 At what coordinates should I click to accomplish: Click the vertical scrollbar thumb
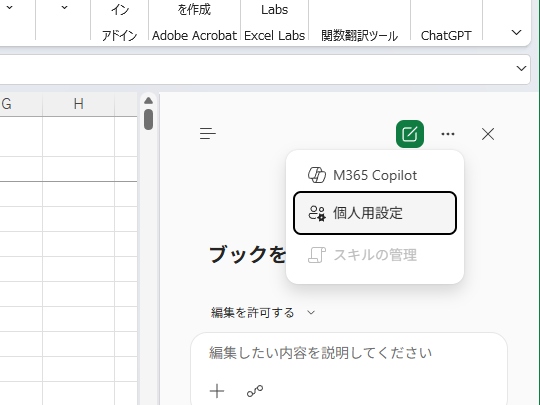(x=148, y=119)
